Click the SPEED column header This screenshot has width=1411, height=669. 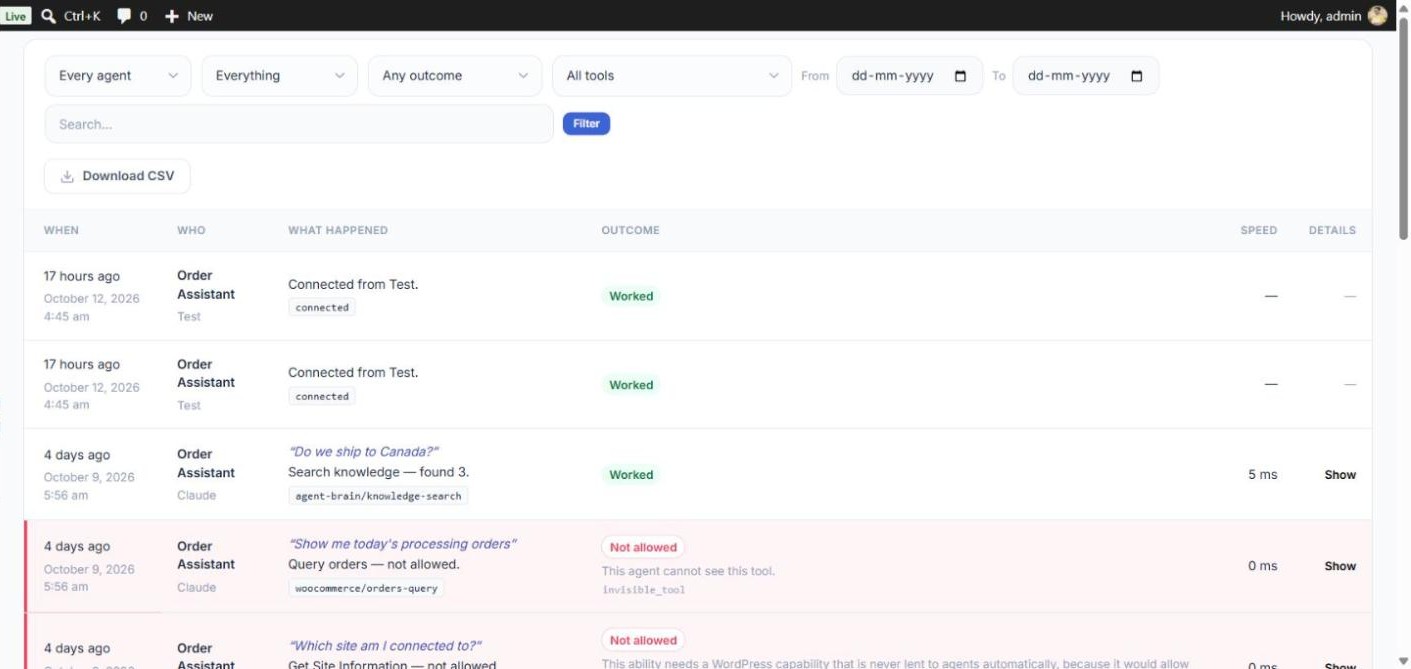(x=1259, y=230)
